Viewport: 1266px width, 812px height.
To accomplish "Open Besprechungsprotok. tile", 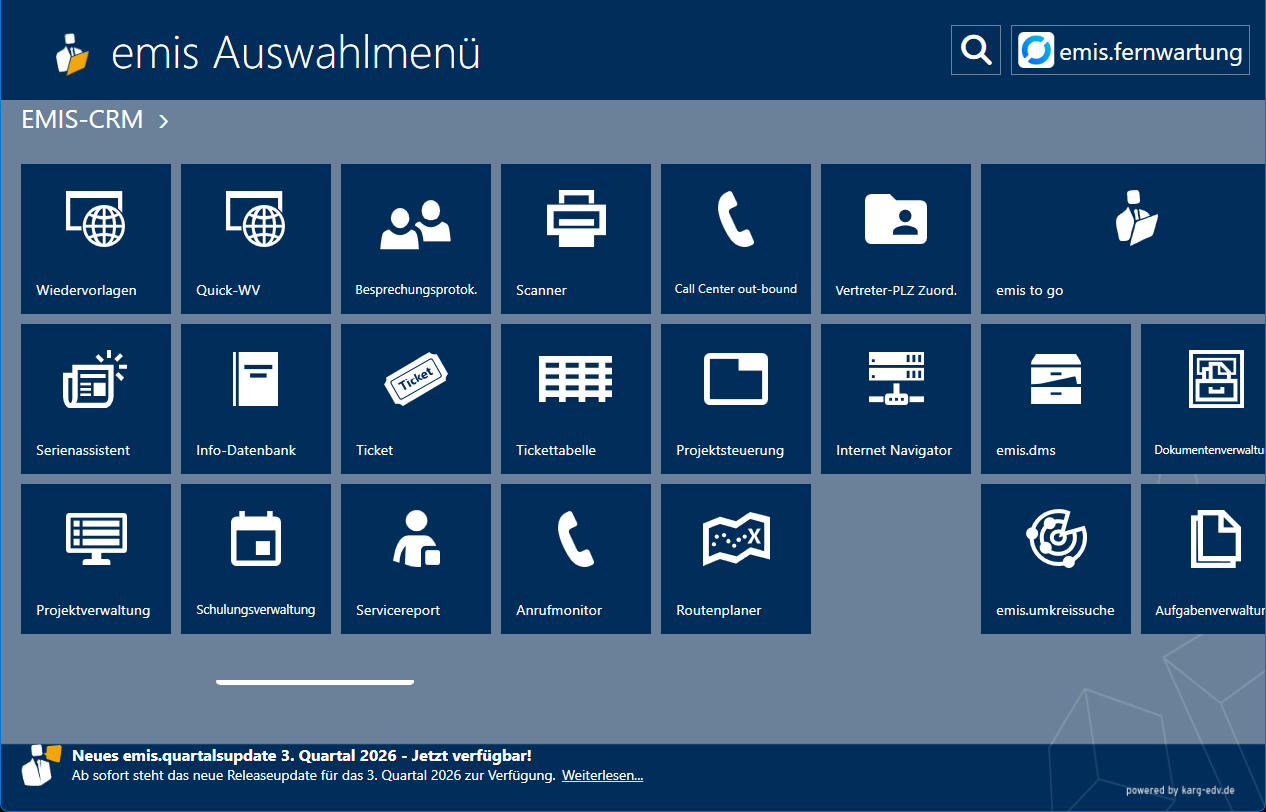I will click(416, 239).
